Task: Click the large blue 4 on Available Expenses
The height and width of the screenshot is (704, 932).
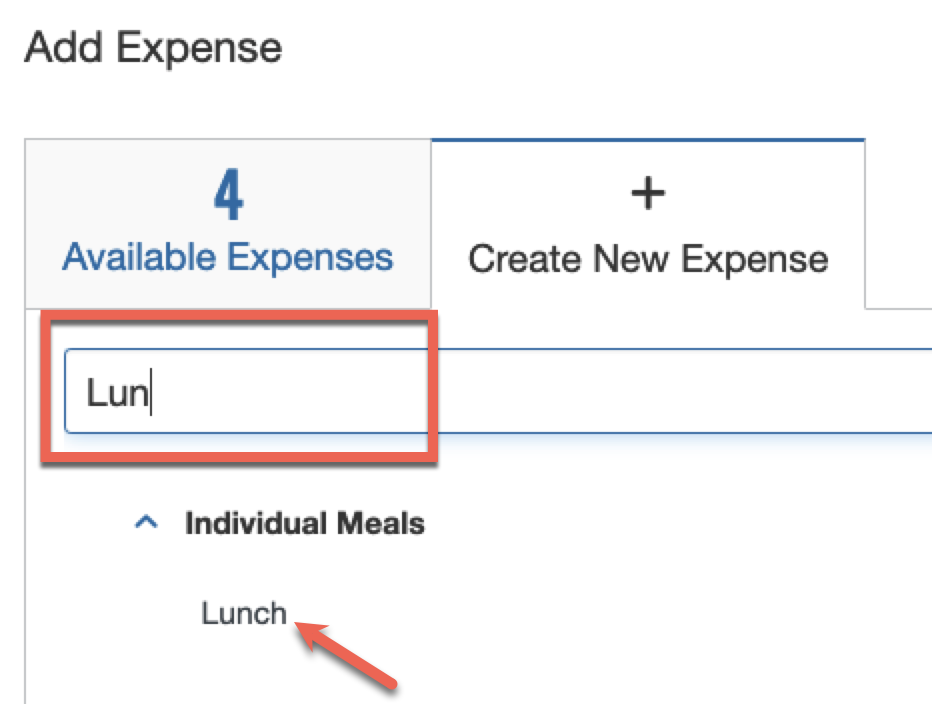Action: [228, 194]
